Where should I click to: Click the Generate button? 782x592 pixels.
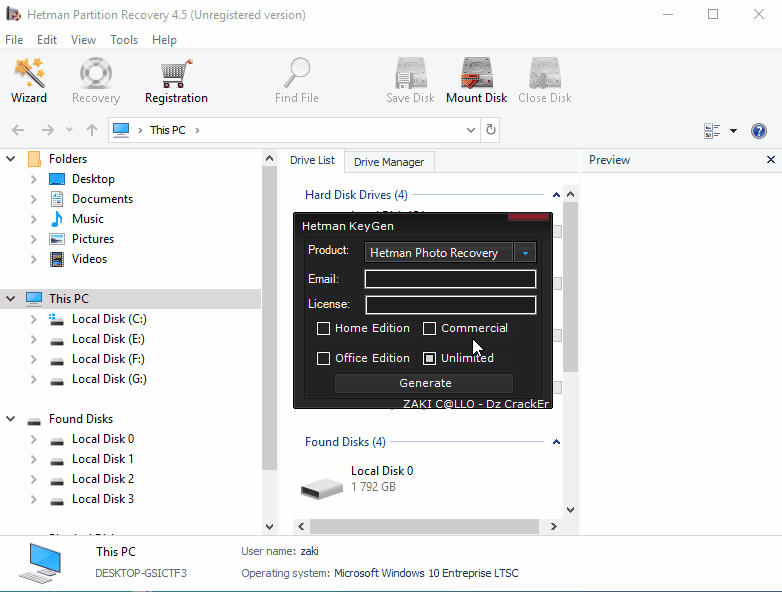[424, 383]
